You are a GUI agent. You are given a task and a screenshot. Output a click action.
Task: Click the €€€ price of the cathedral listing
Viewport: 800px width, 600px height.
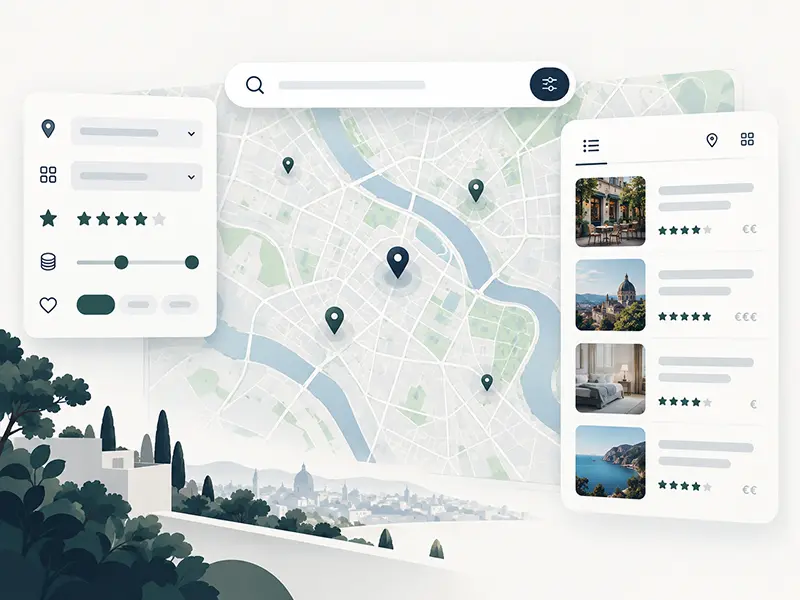746,317
